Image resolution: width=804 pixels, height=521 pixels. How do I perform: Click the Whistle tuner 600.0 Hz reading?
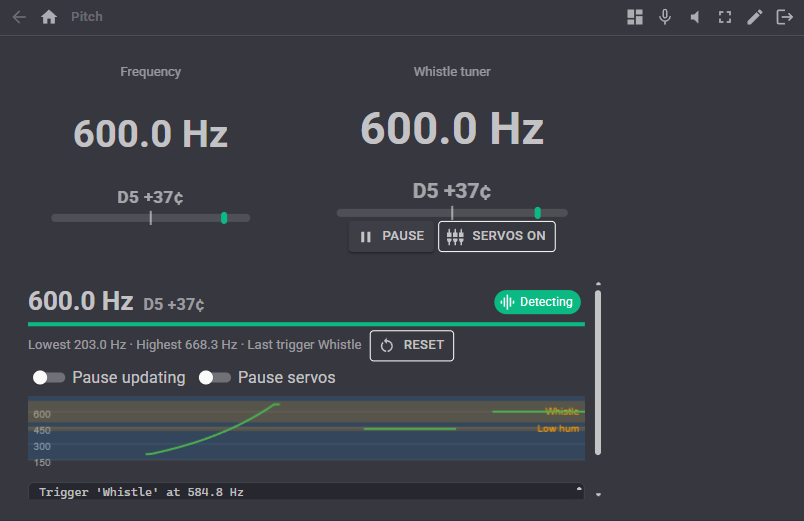452,128
